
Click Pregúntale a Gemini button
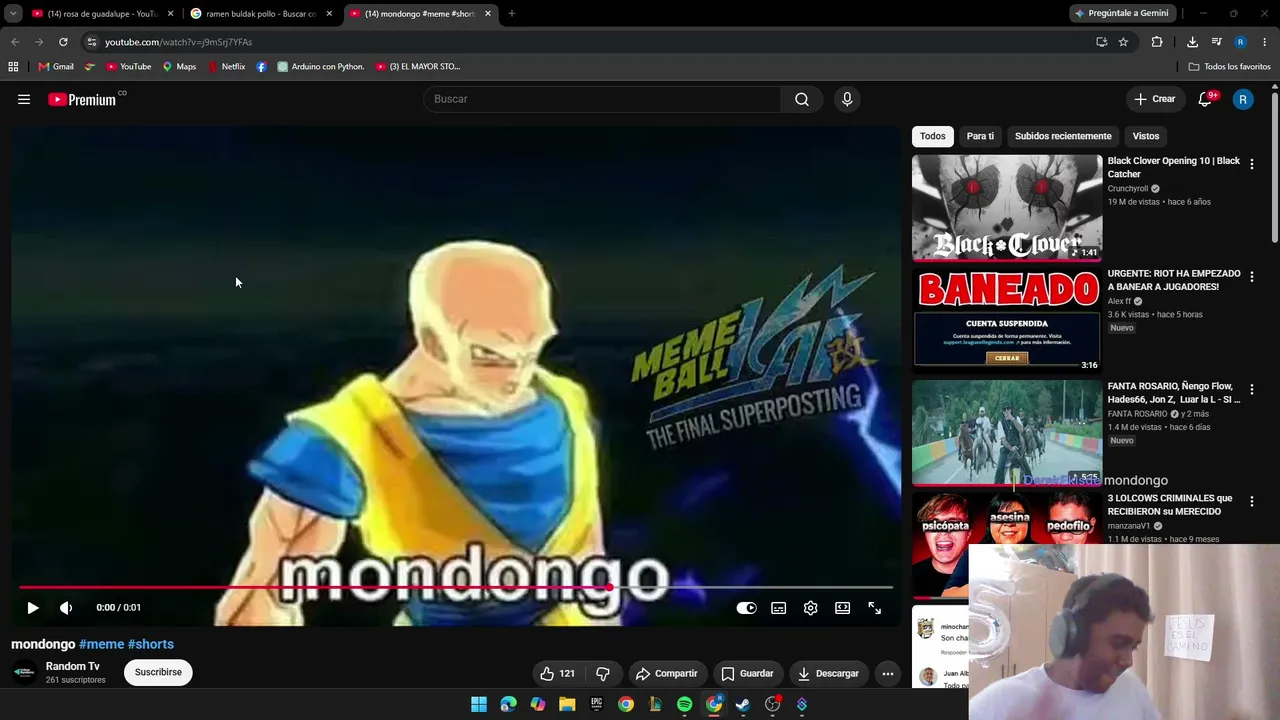pos(1121,14)
